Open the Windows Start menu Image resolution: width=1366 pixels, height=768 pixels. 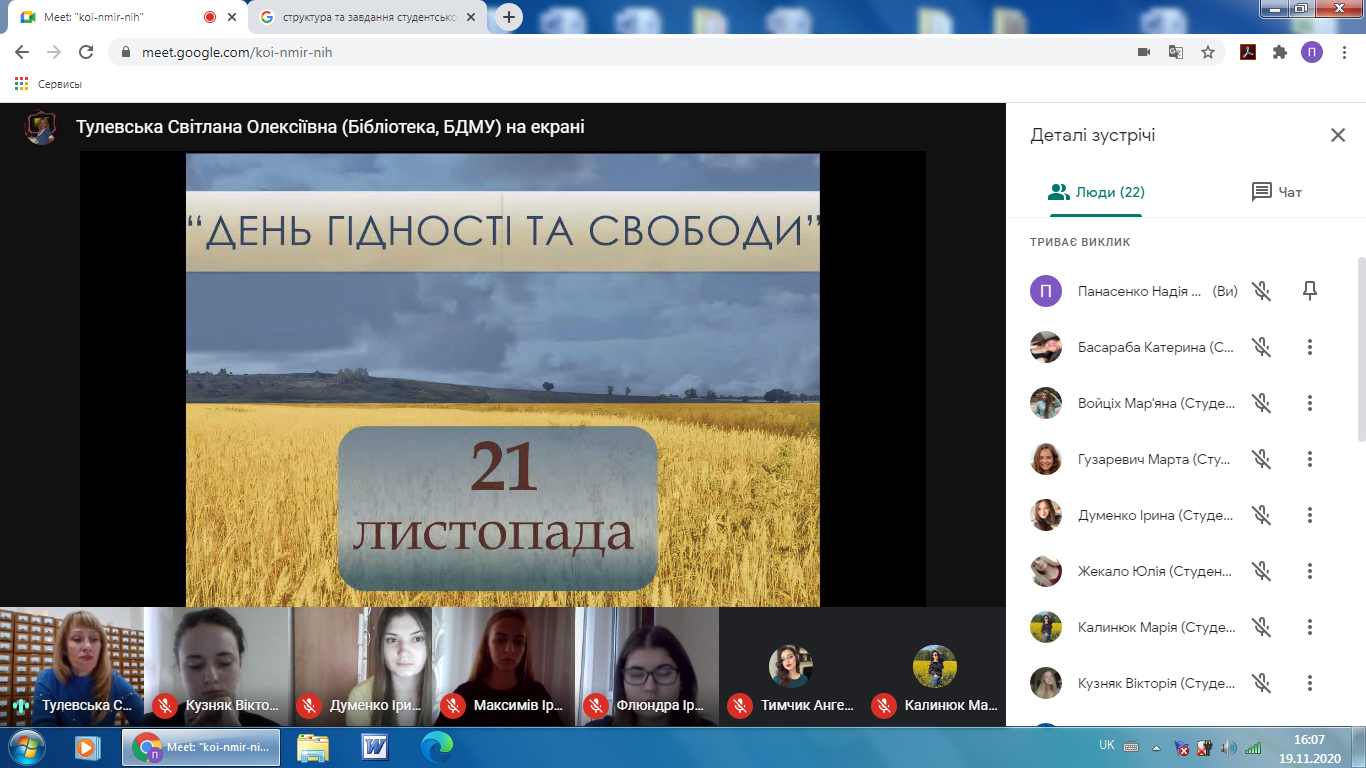point(25,747)
